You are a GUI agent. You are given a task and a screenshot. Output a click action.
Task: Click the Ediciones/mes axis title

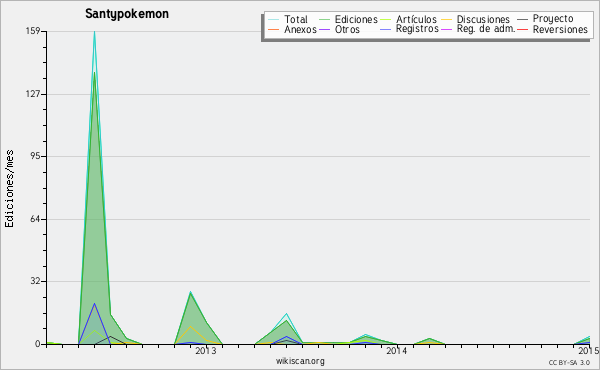click(x=9, y=189)
